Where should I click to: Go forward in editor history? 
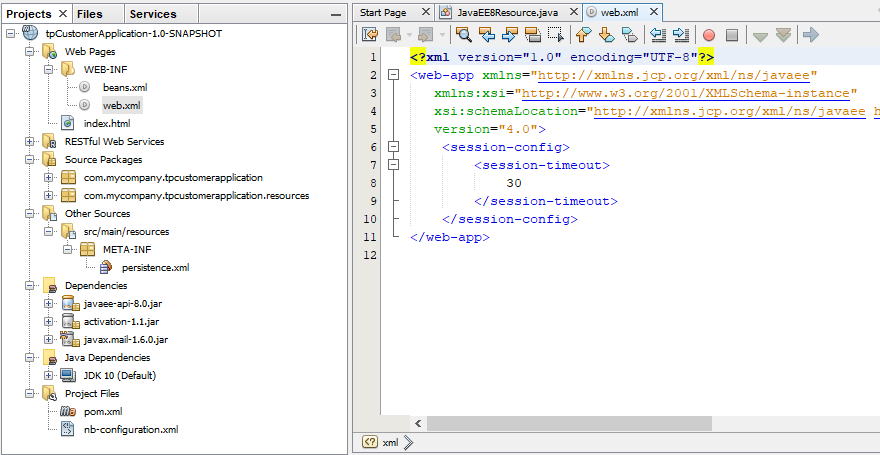426,35
